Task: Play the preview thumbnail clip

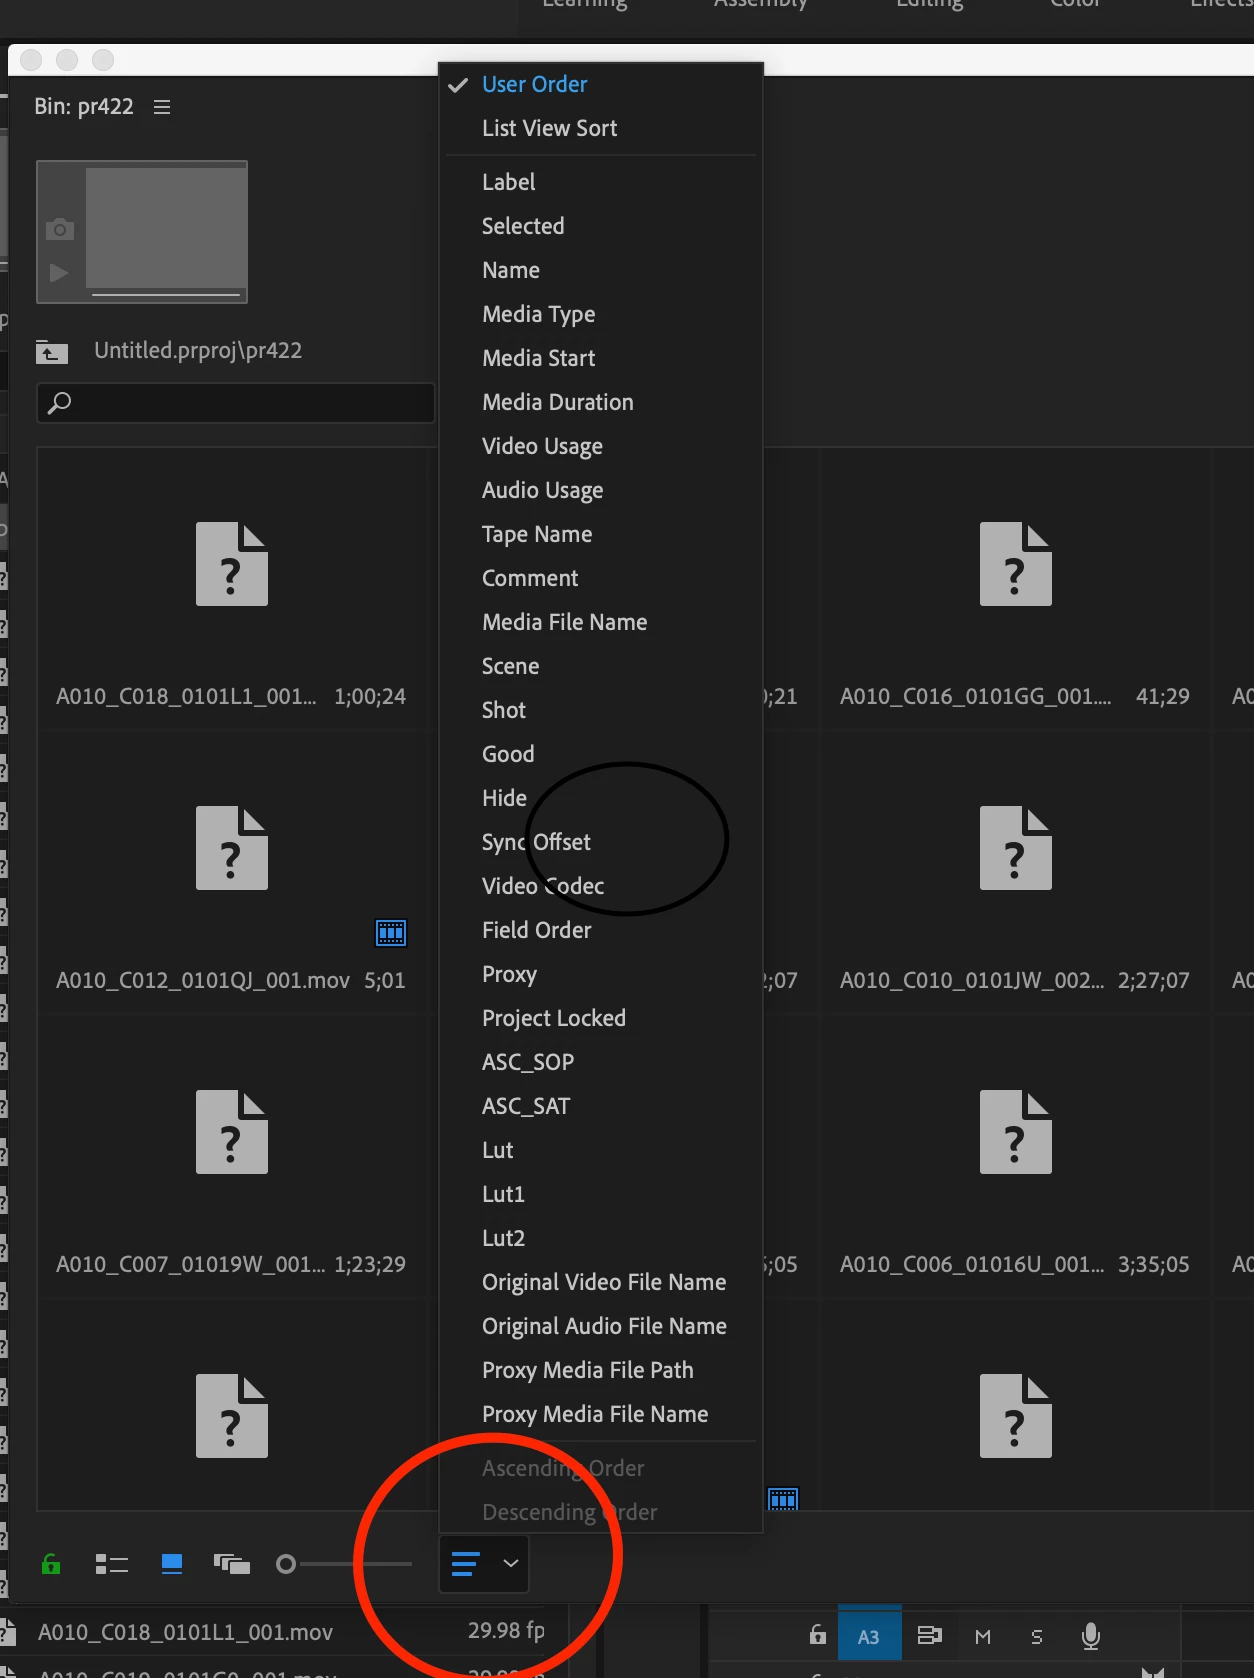Action: point(59,272)
